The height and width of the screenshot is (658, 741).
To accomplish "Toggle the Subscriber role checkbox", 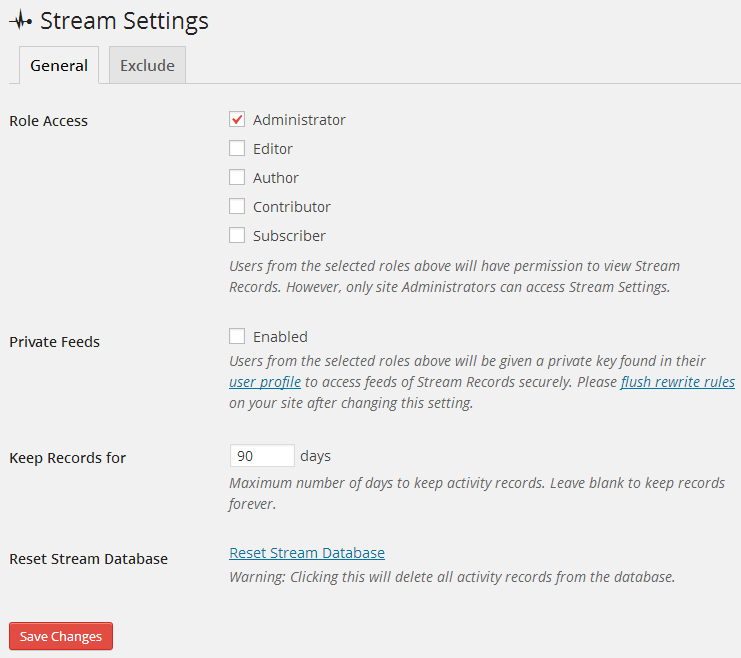I will pyautogui.click(x=237, y=235).
